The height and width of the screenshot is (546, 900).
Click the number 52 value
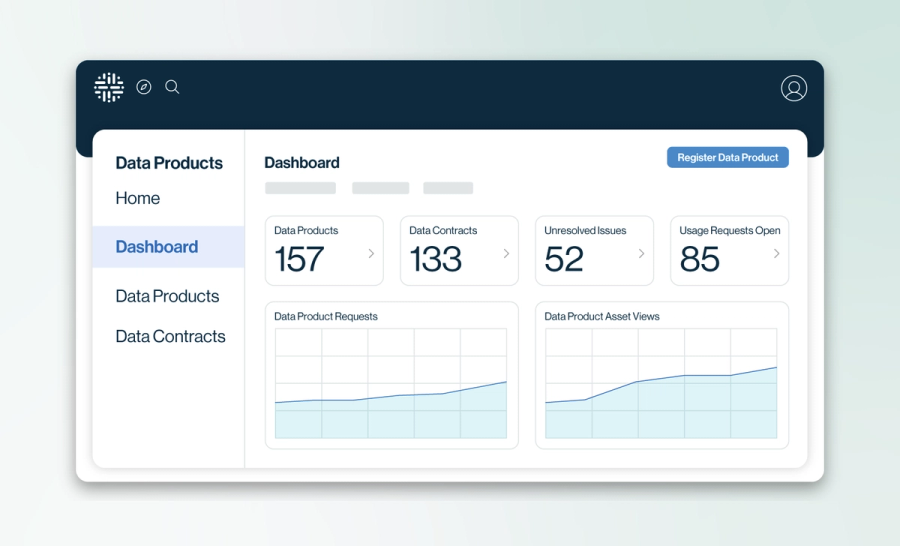click(x=564, y=260)
